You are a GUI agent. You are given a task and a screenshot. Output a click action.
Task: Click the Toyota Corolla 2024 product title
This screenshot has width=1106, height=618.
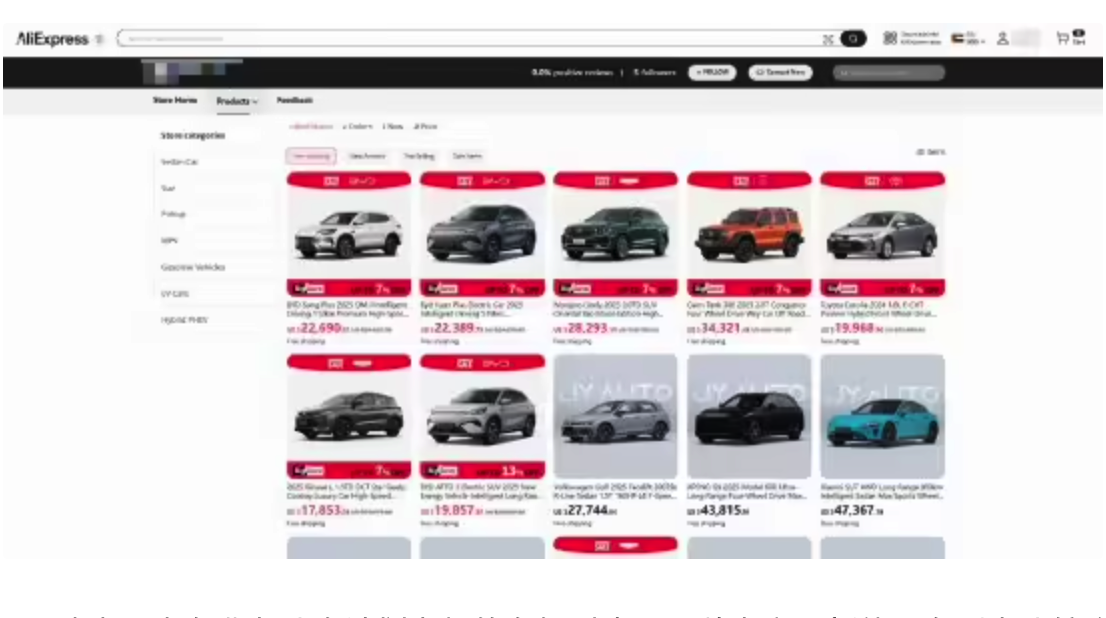coord(880,308)
